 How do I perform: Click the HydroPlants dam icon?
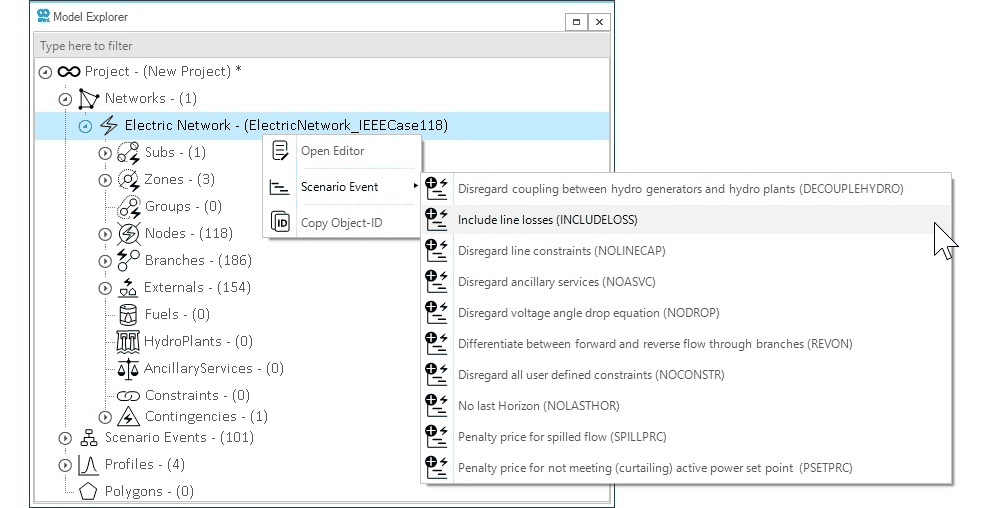pyautogui.click(x=129, y=342)
